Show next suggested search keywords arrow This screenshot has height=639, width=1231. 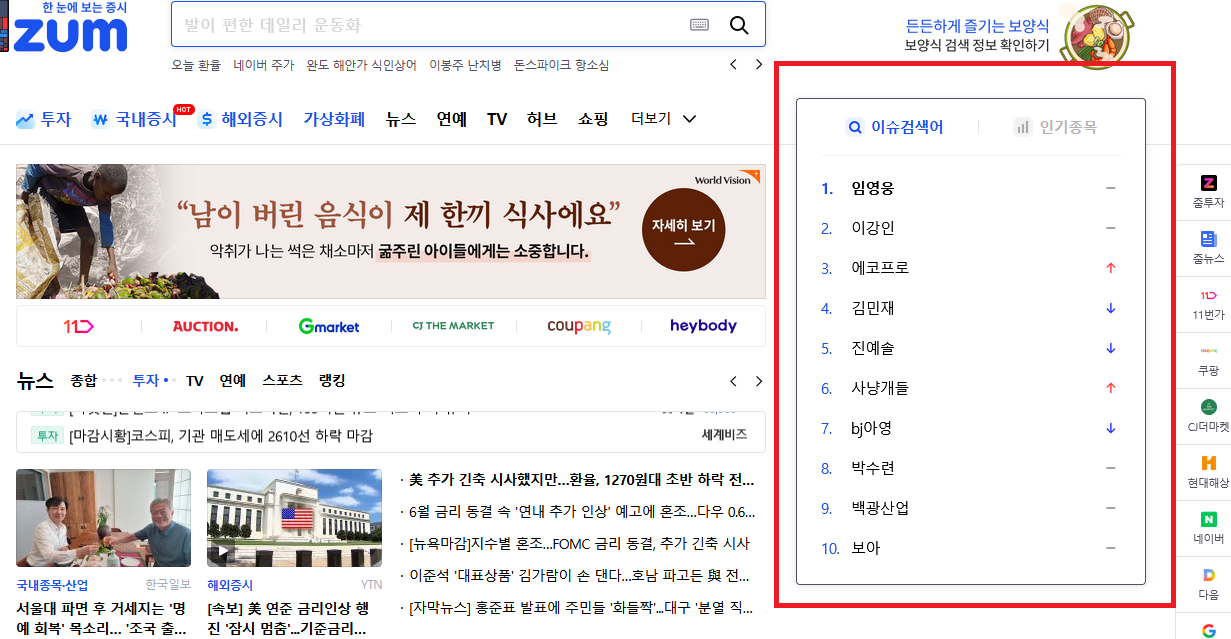click(x=758, y=65)
